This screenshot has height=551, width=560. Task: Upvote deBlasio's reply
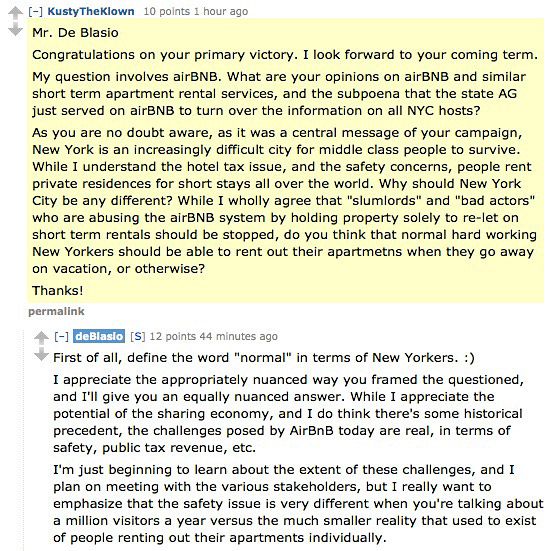pyautogui.click(x=41, y=338)
